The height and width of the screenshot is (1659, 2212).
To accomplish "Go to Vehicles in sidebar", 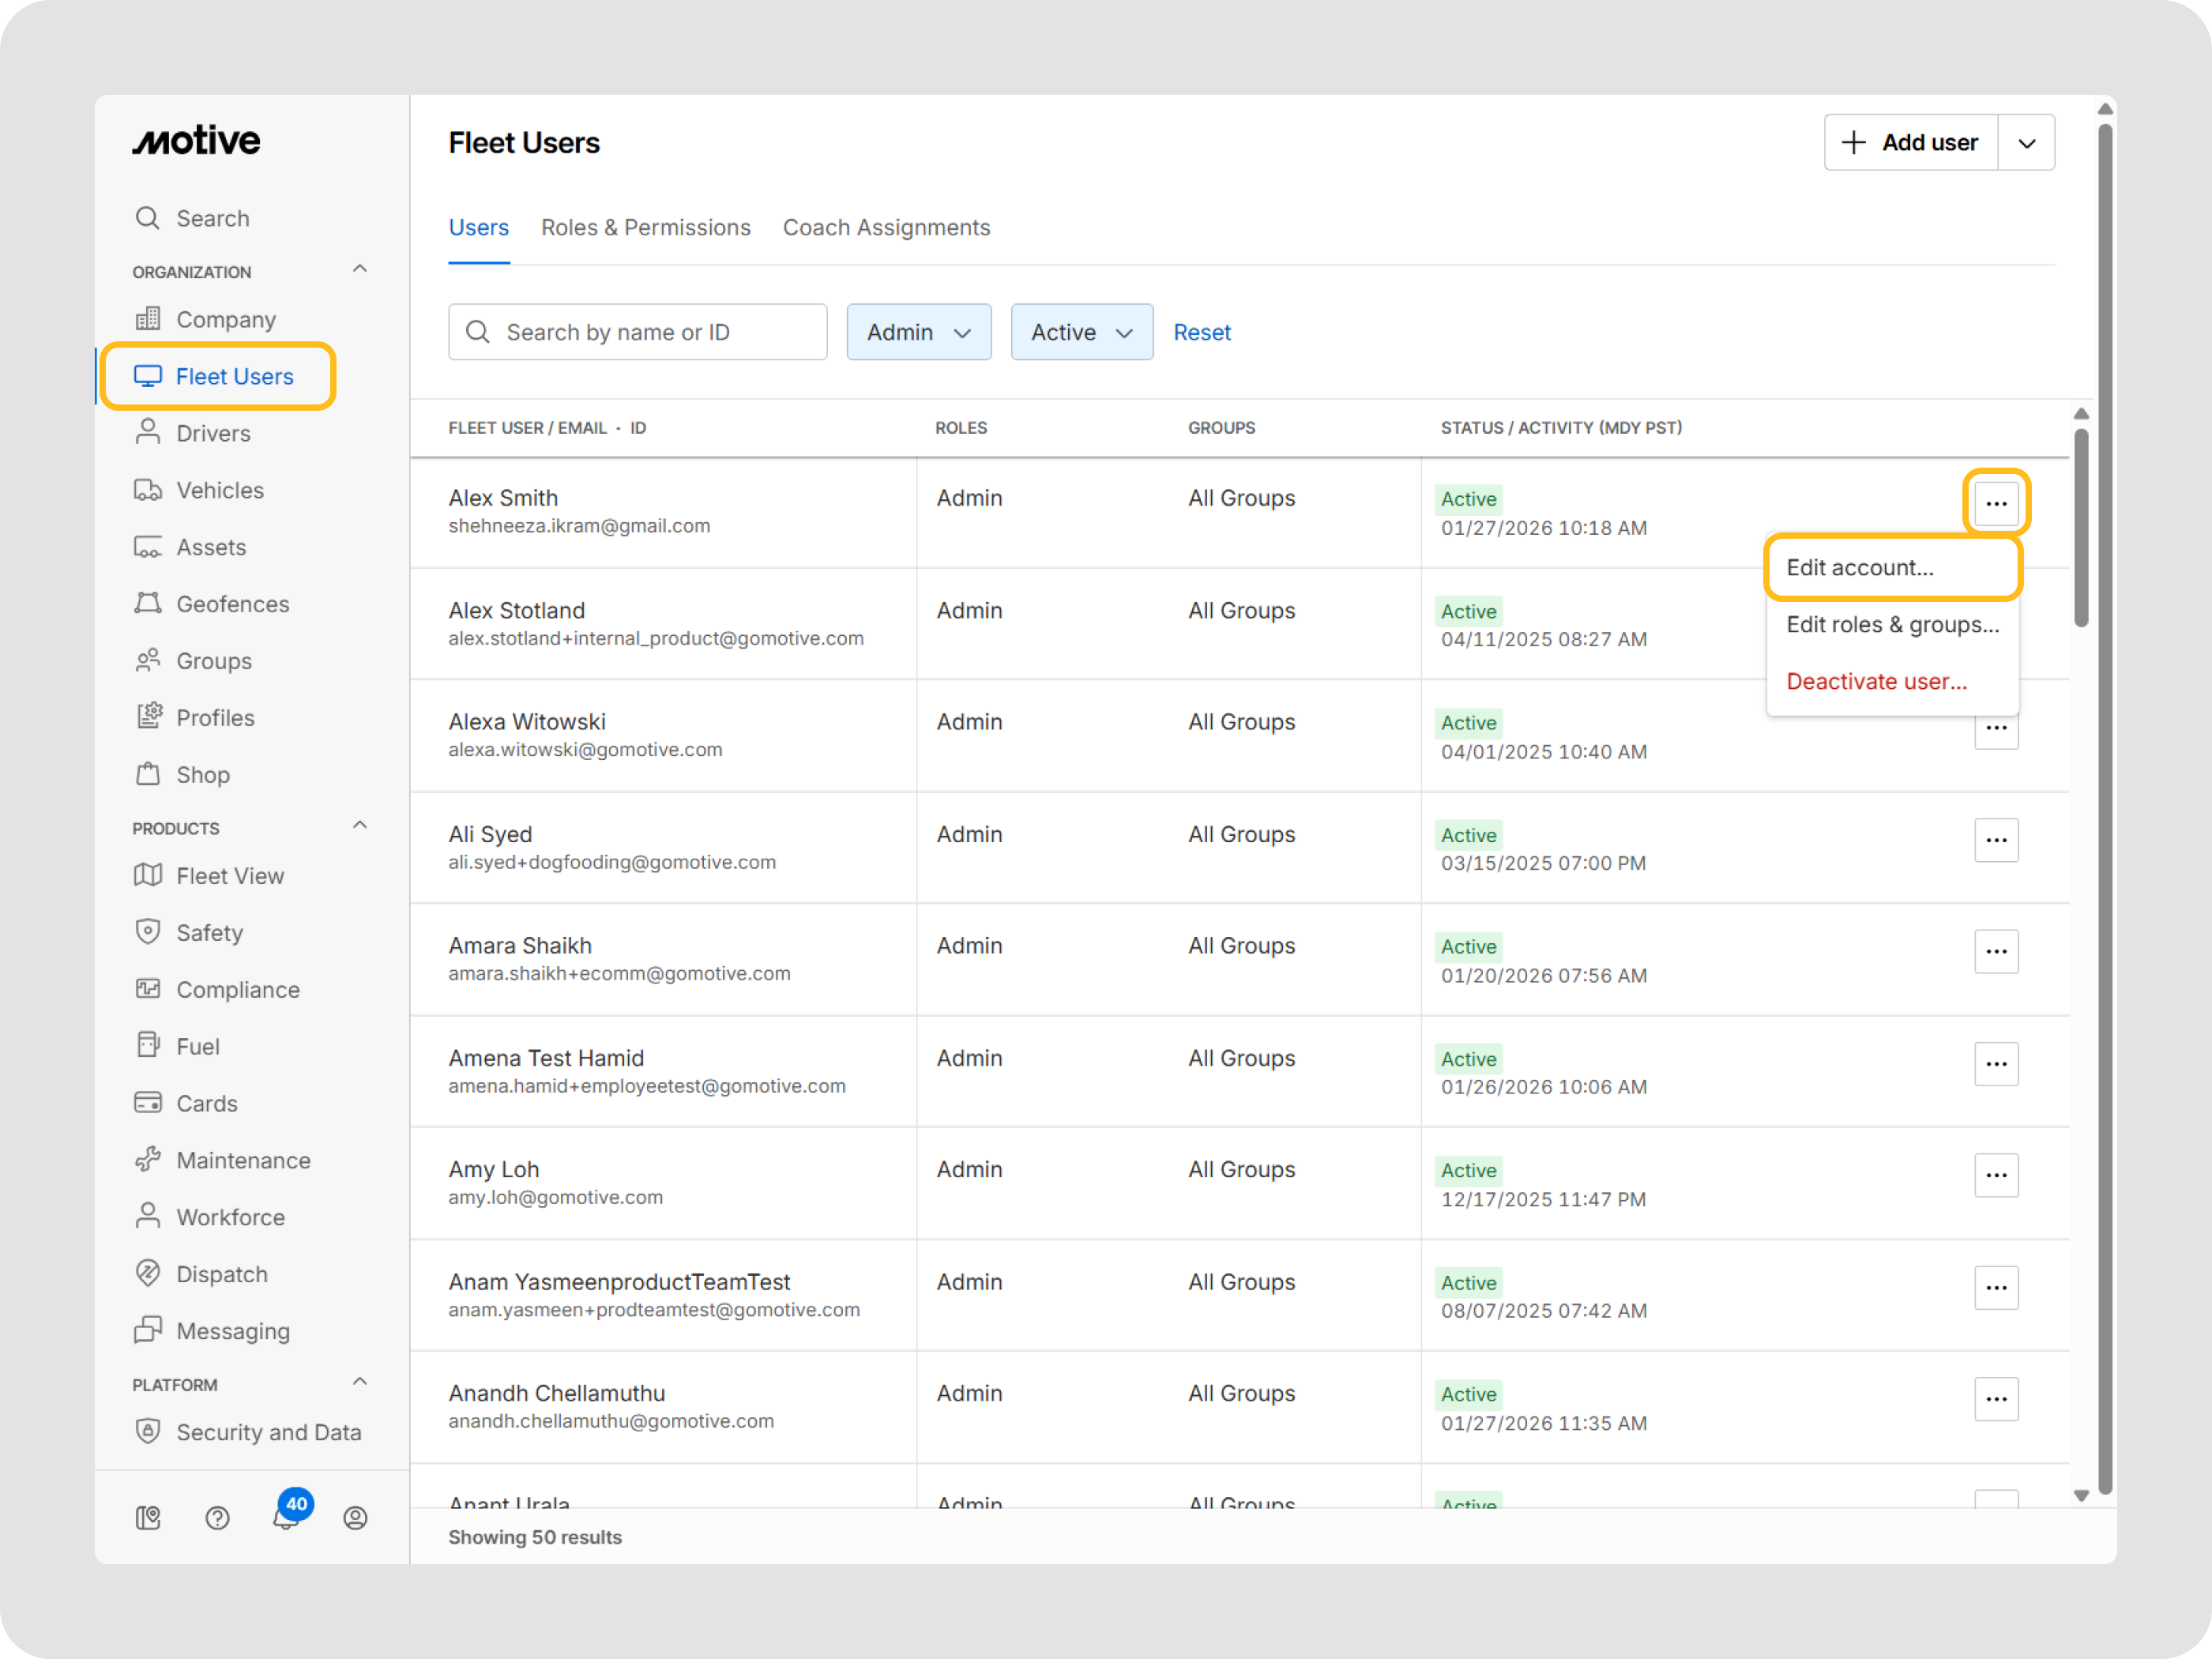I will point(219,490).
